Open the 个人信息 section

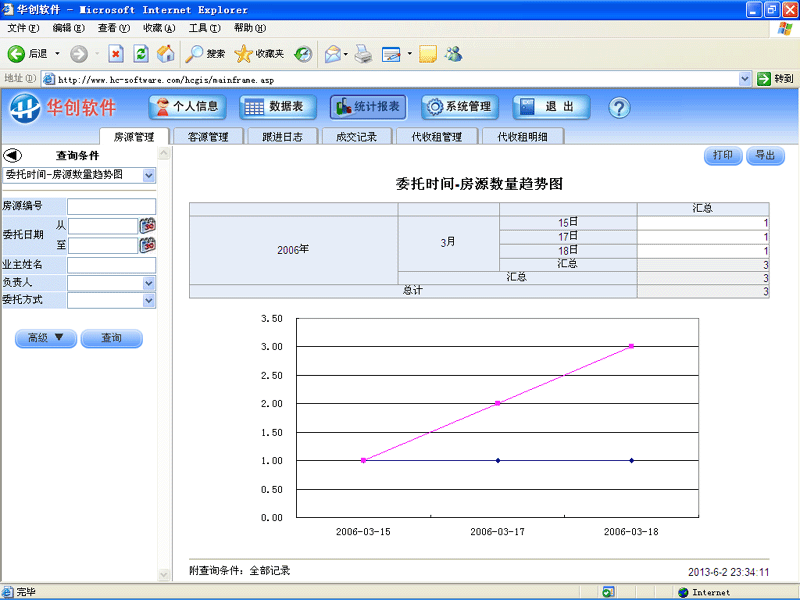pos(187,107)
